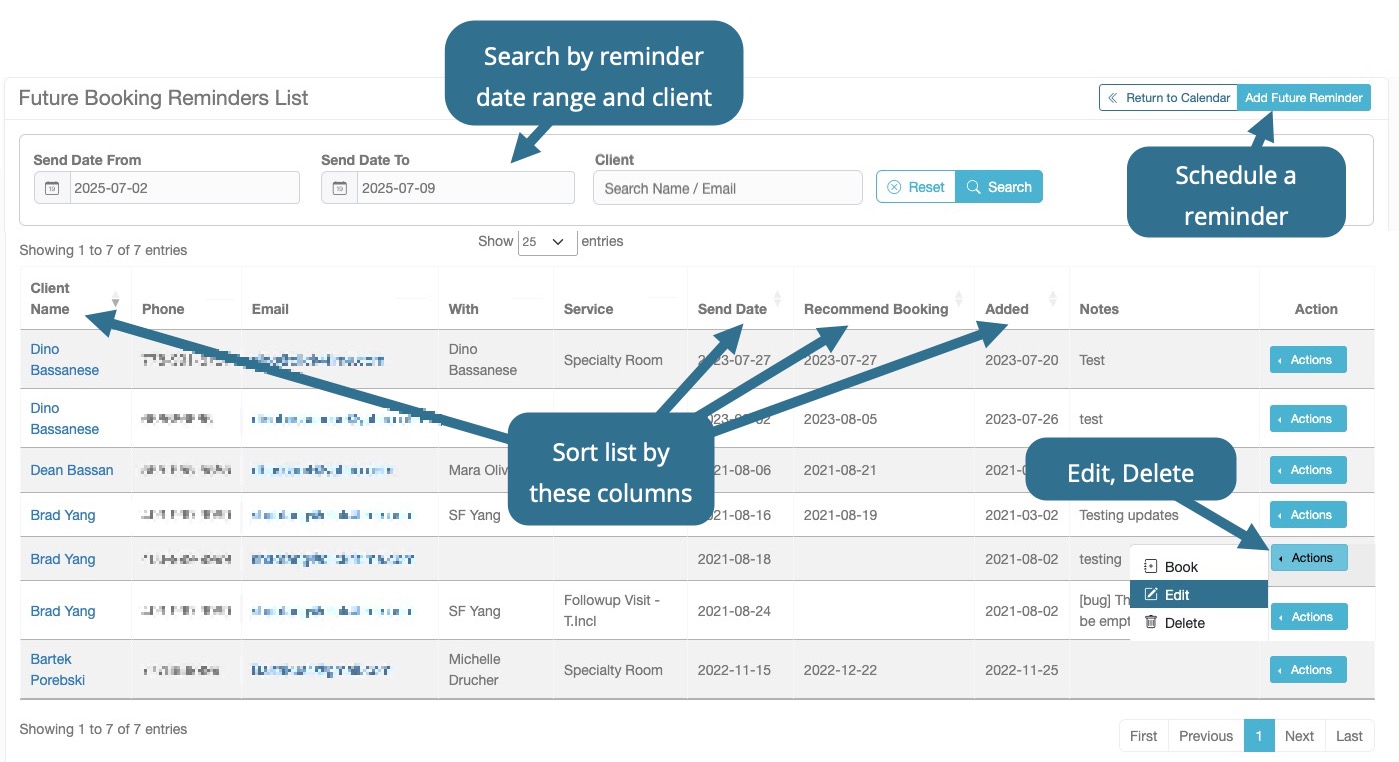
Task: Select Edit in the Actions menu
Action: pos(1177,595)
